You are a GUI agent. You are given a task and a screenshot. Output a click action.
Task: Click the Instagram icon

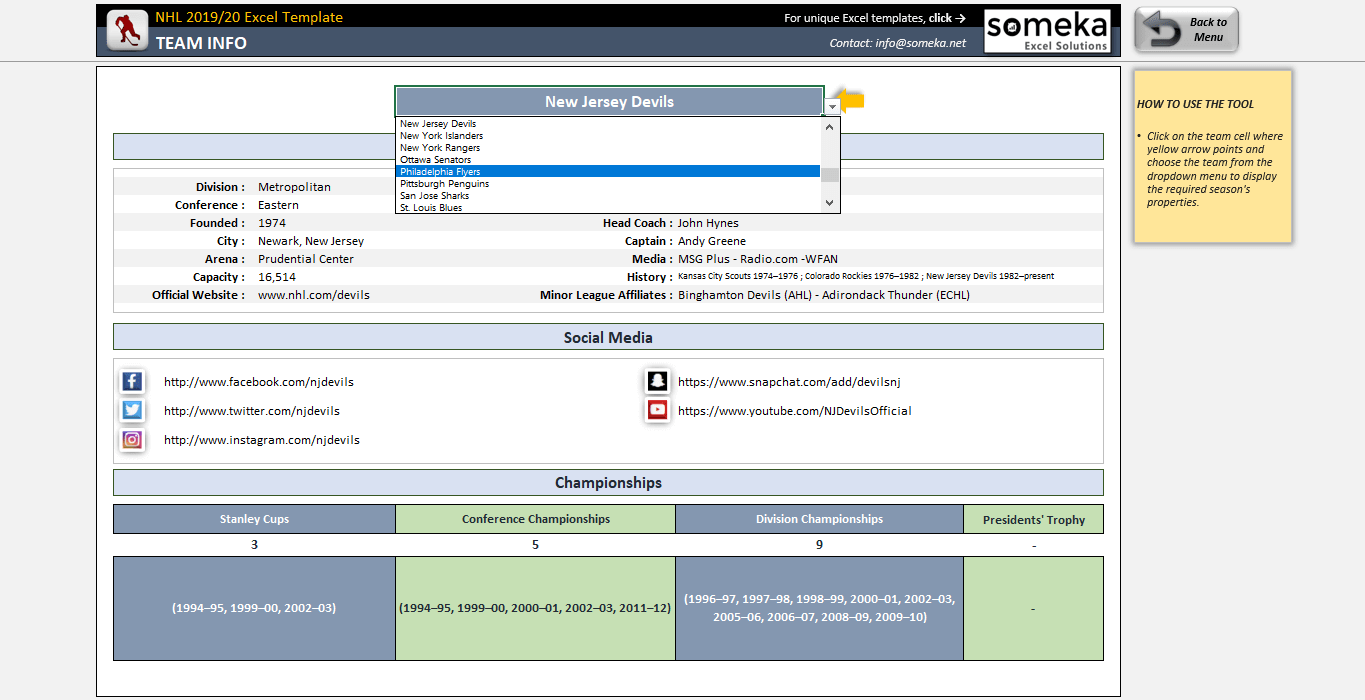point(132,440)
